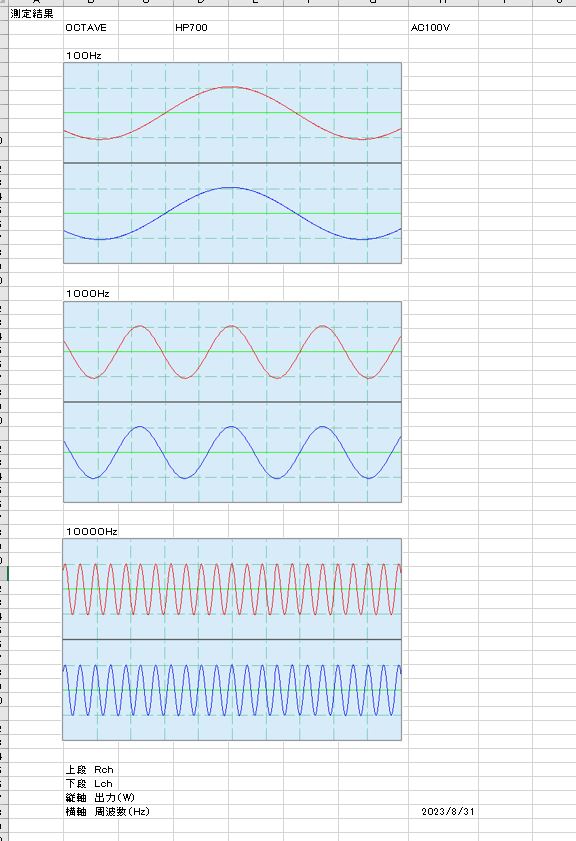The height and width of the screenshot is (841, 576).
Task: Select the 10000Hz label cell
Action: [91, 532]
